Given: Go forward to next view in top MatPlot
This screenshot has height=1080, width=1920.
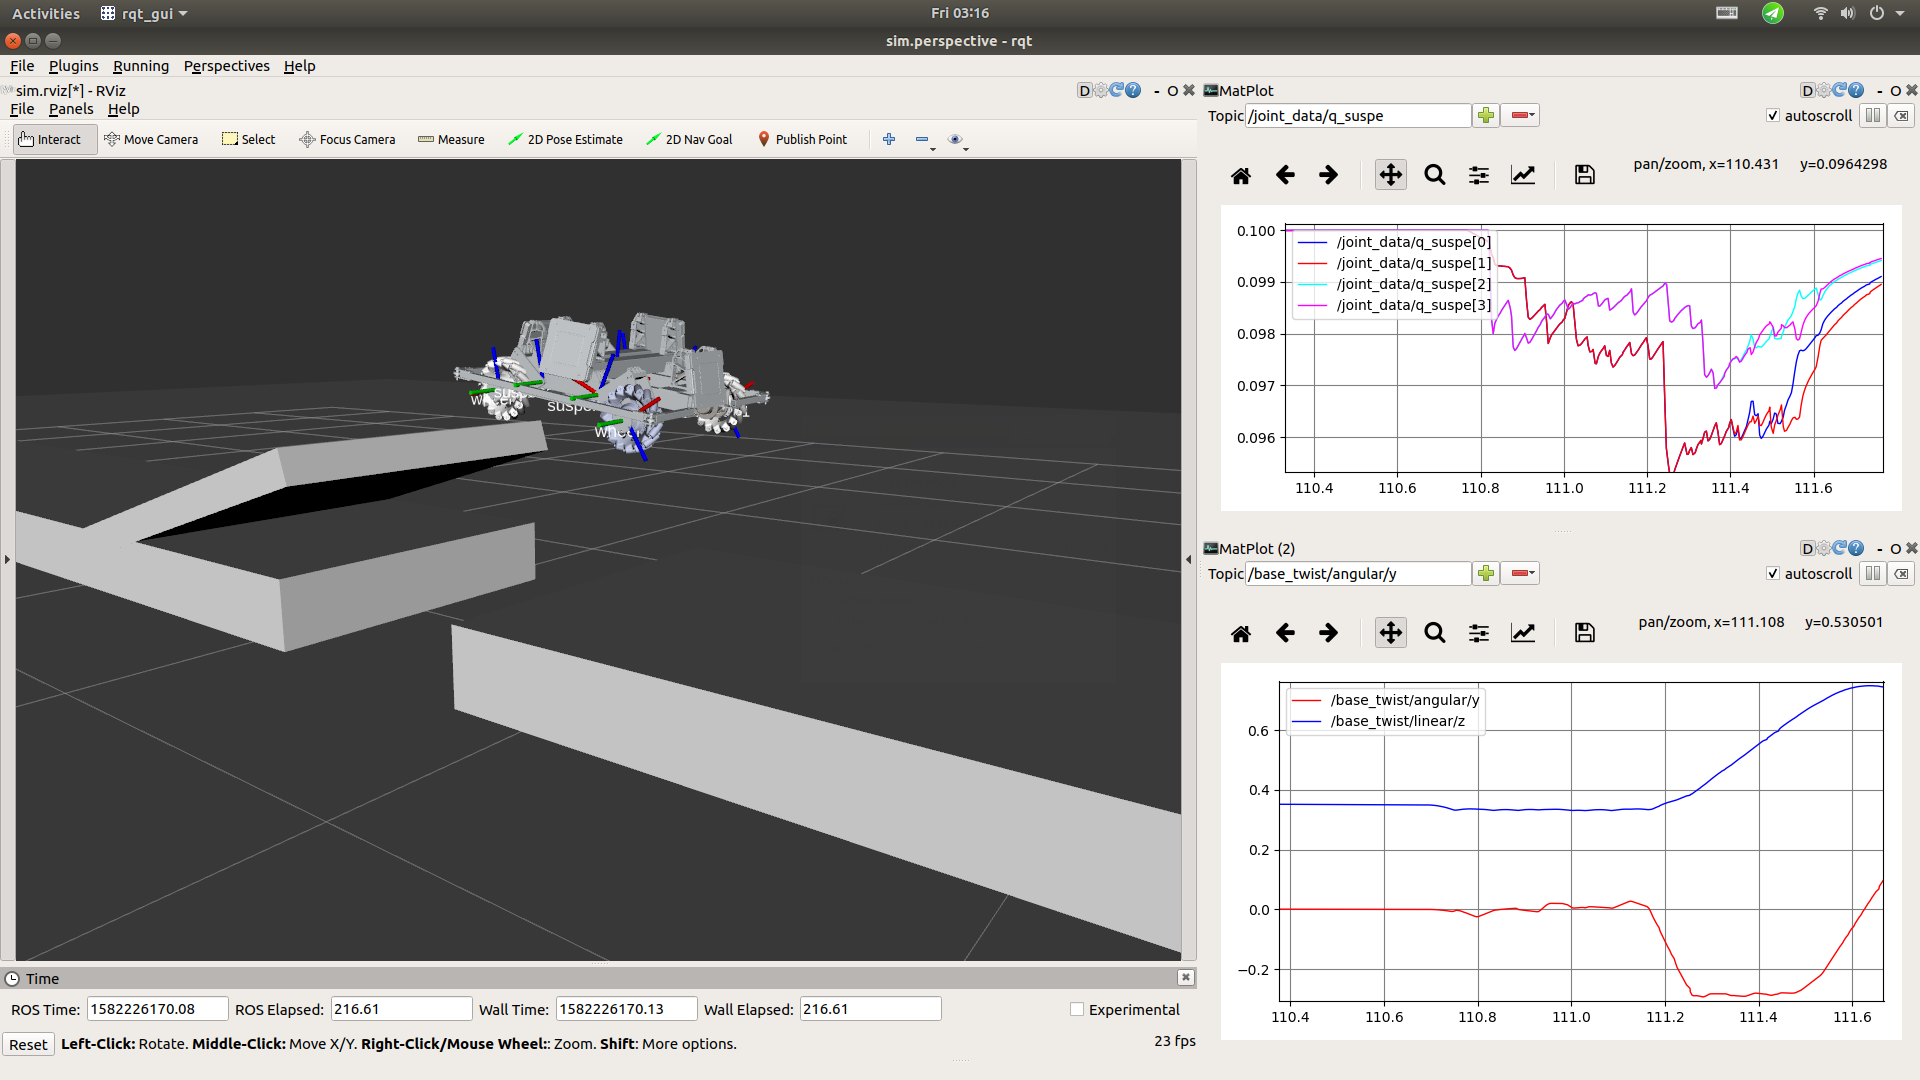Looking at the screenshot, I should (x=1328, y=175).
